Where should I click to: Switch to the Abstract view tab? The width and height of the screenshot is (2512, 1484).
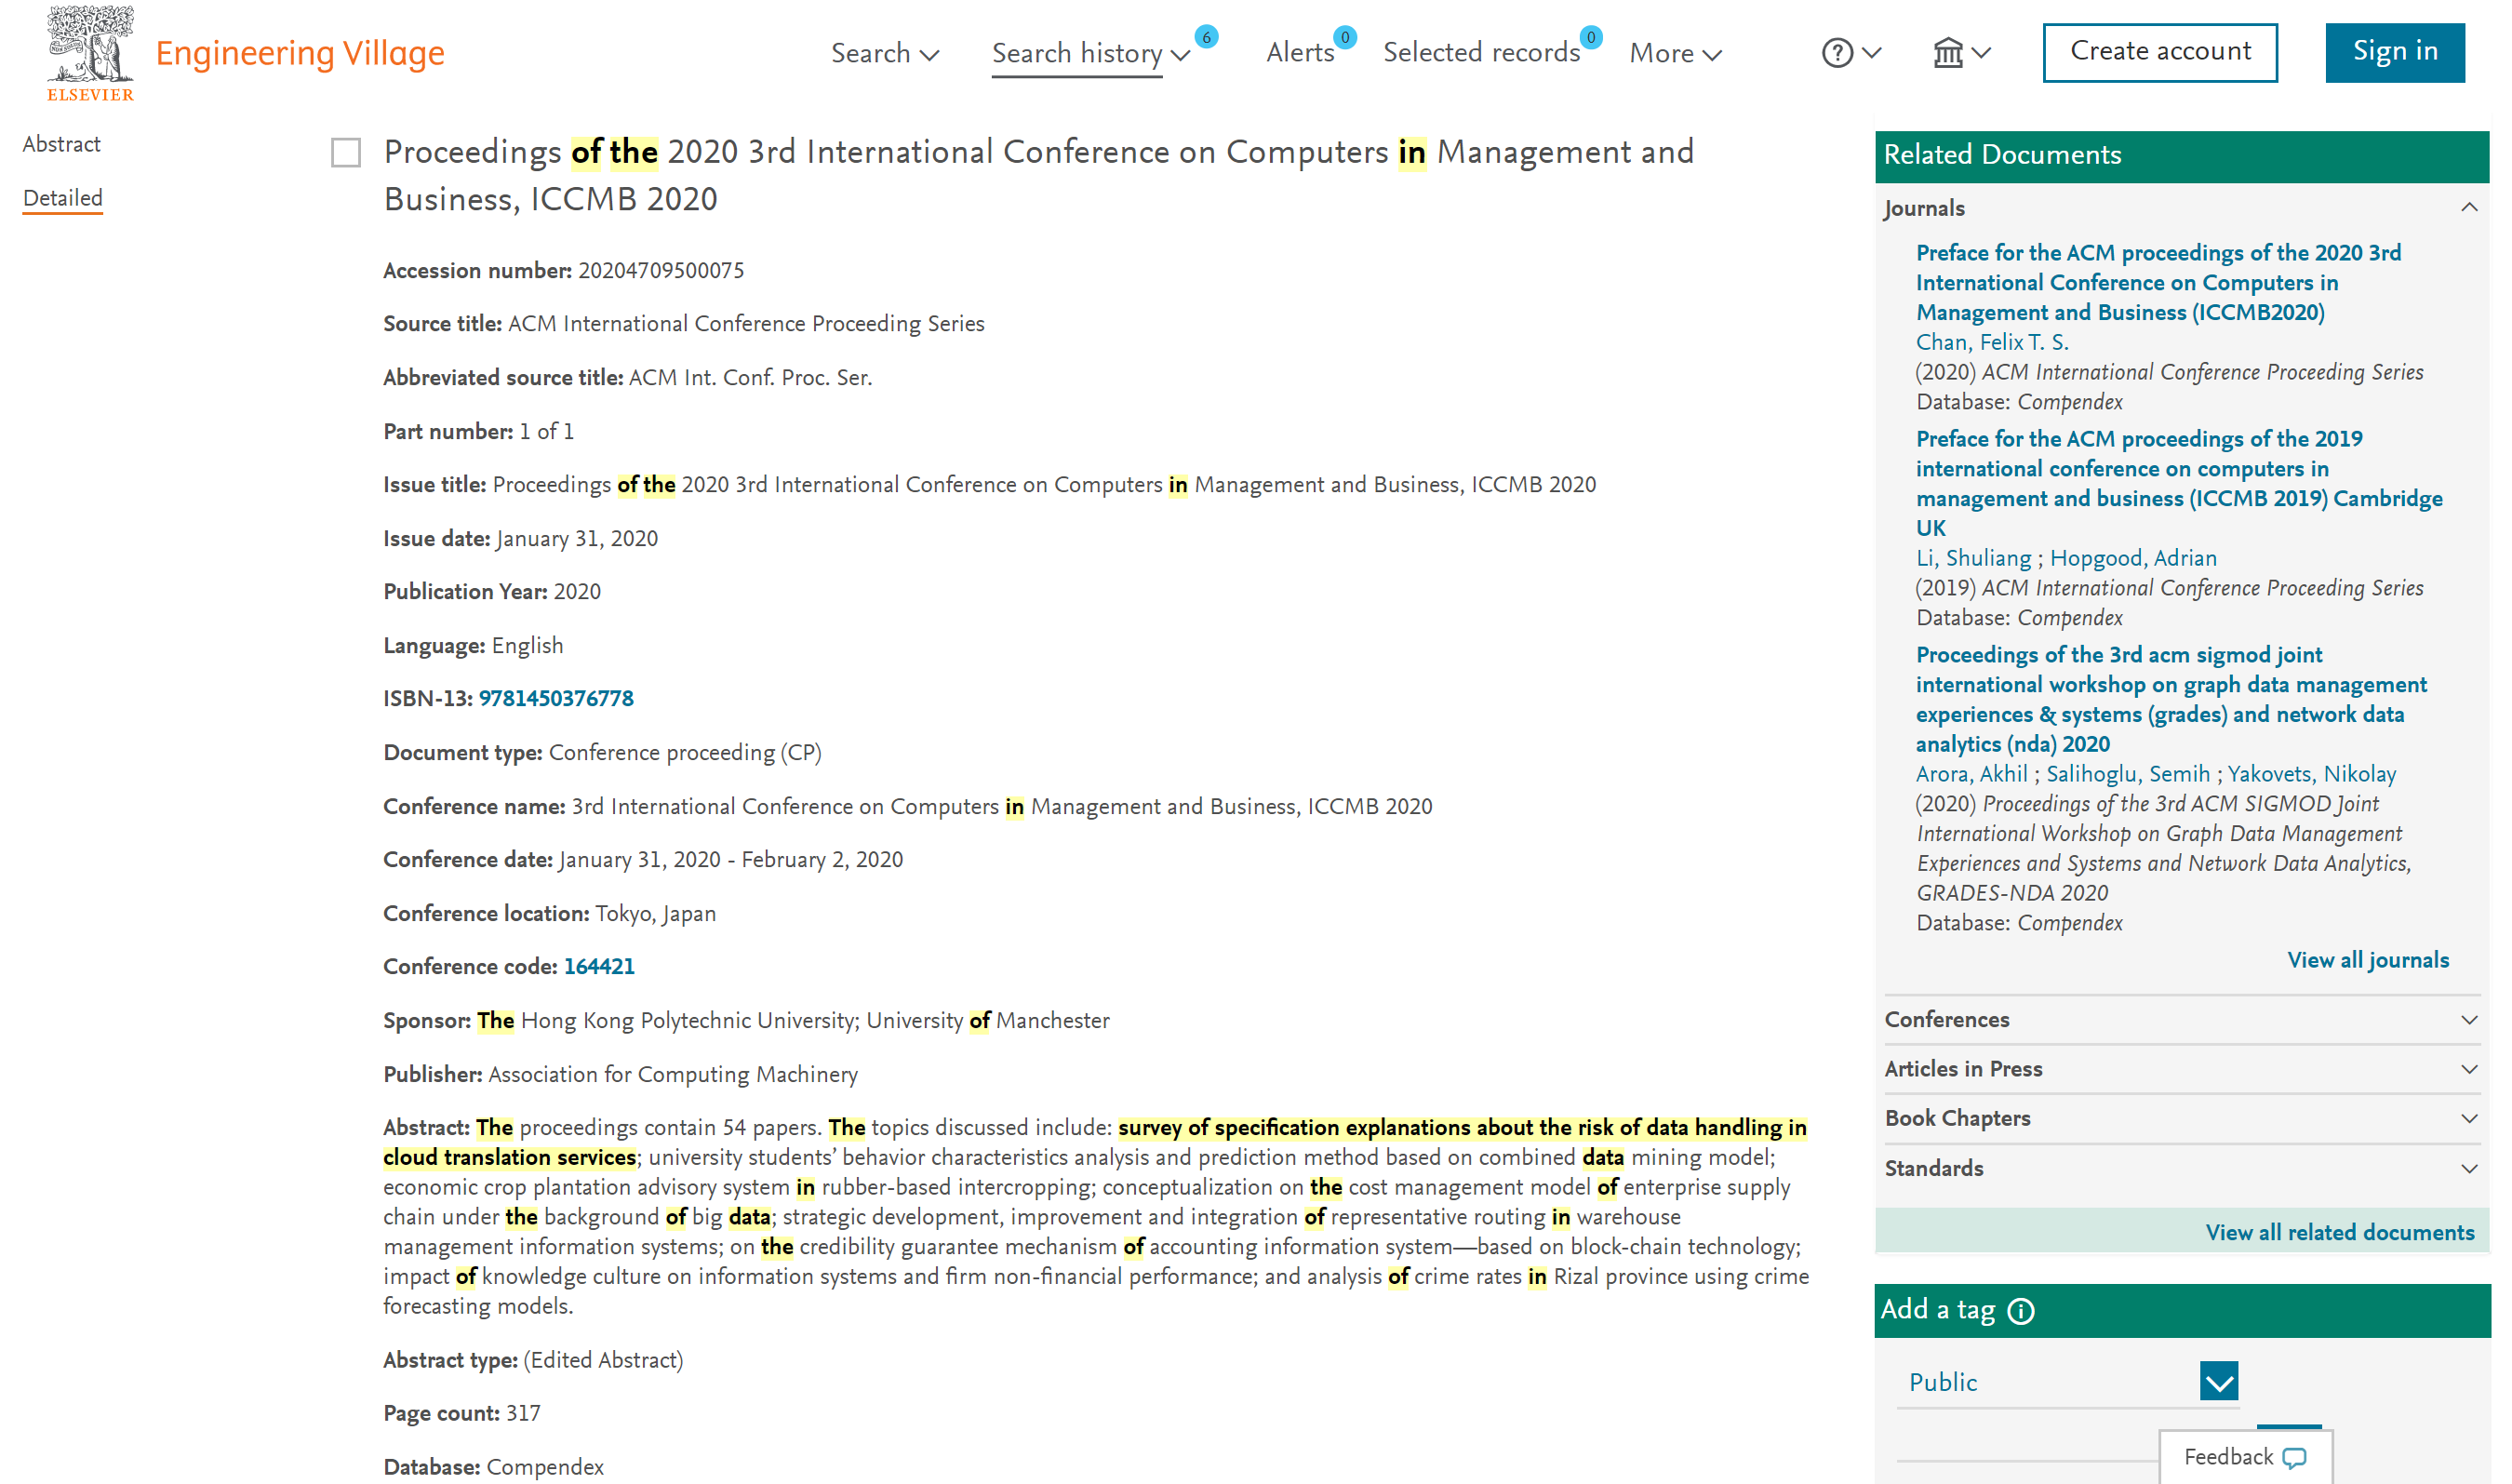click(x=62, y=144)
